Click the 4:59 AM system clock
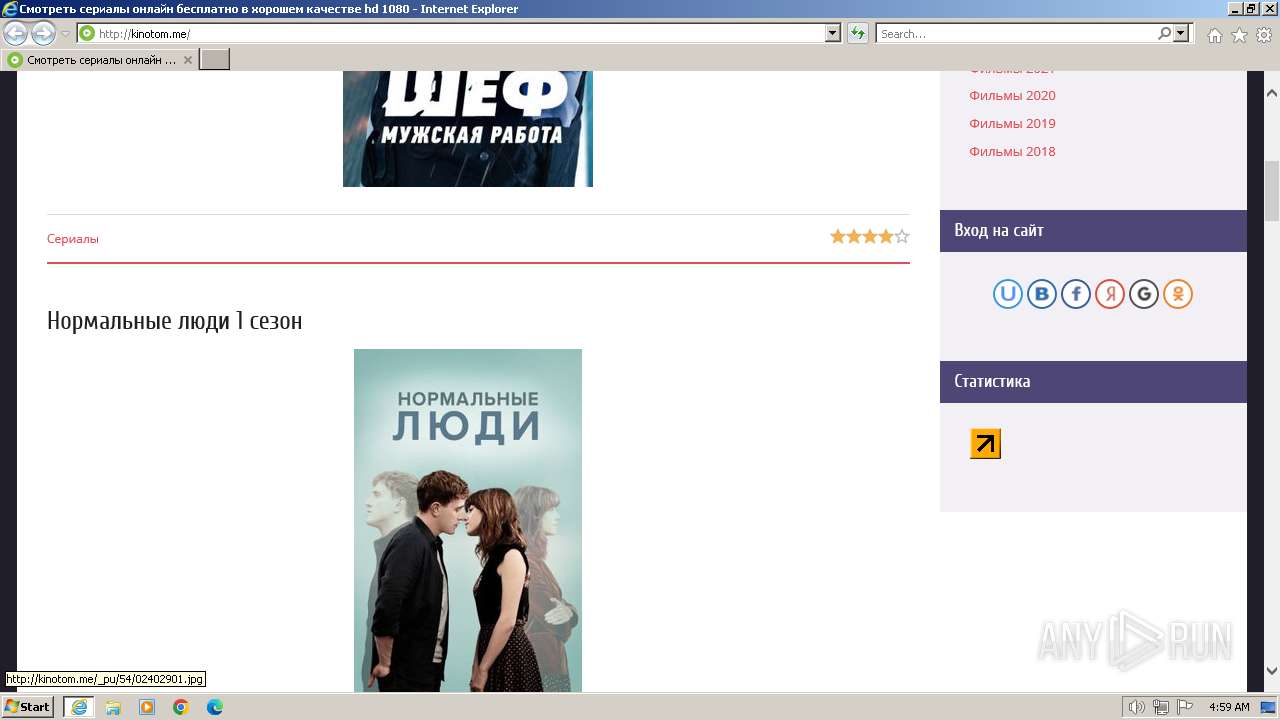Viewport: 1280px width, 720px height. coord(1229,707)
